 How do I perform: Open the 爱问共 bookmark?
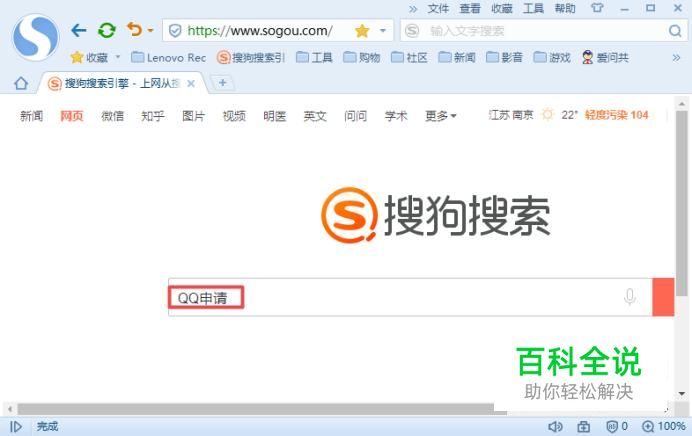coord(605,57)
